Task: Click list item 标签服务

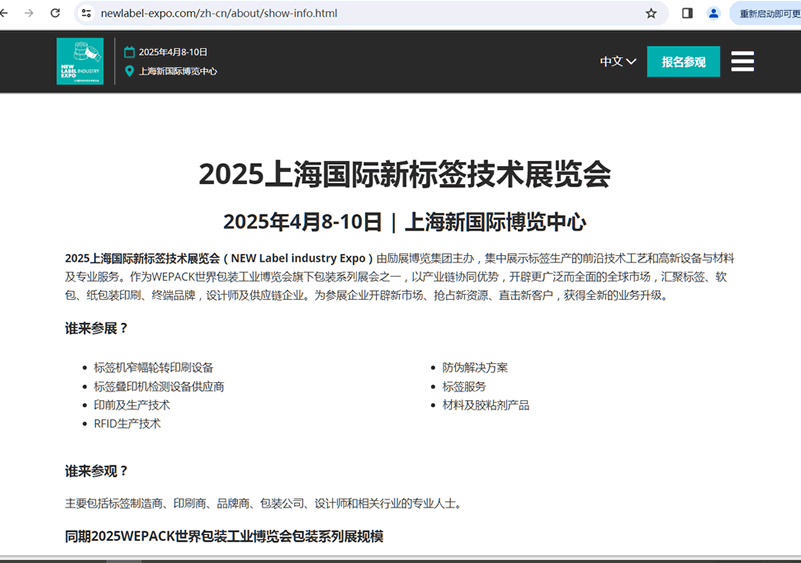Action: coord(464,386)
